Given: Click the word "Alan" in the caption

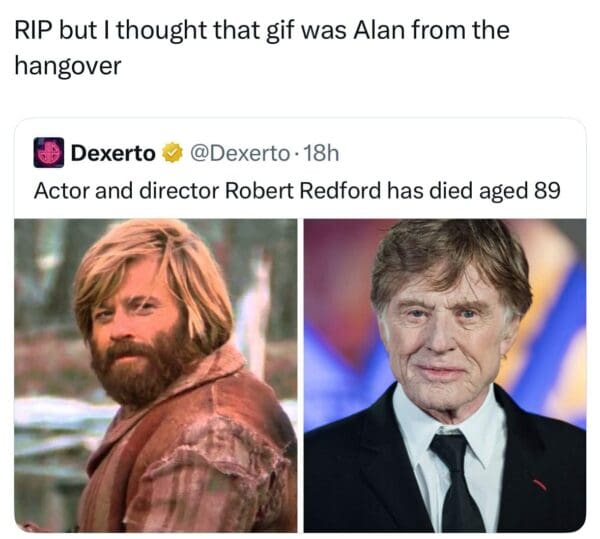Looking at the screenshot, I should (x=376, y=30).
